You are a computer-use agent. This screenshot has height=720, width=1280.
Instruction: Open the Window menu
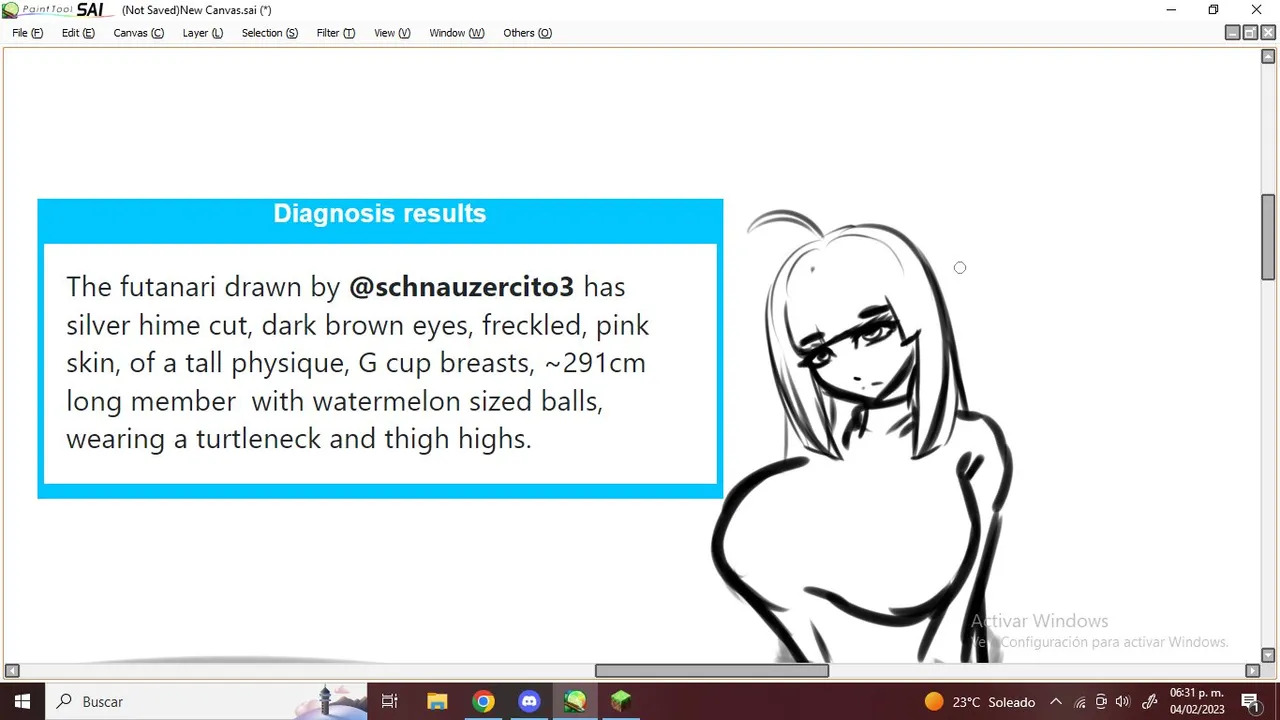click(x=456, y=33)
